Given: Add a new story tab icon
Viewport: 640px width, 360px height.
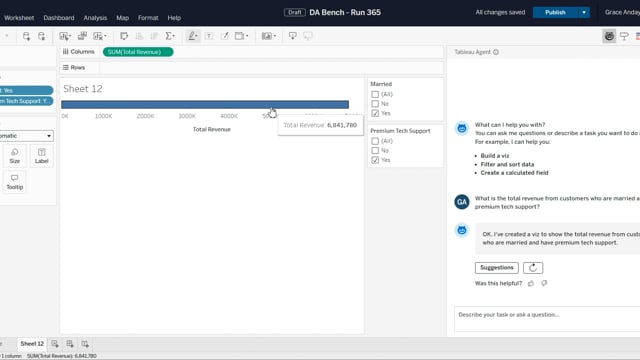Looking at the screenshot, I should (85, 344).
